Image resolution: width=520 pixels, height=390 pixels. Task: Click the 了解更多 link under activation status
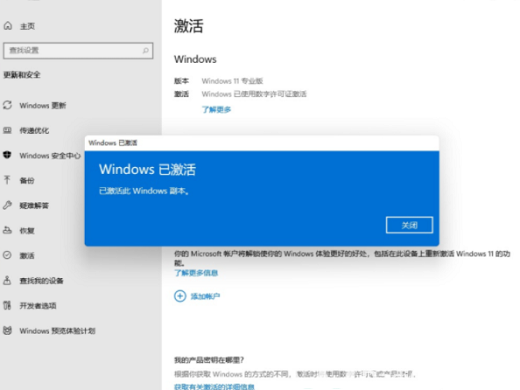point(216,109)
